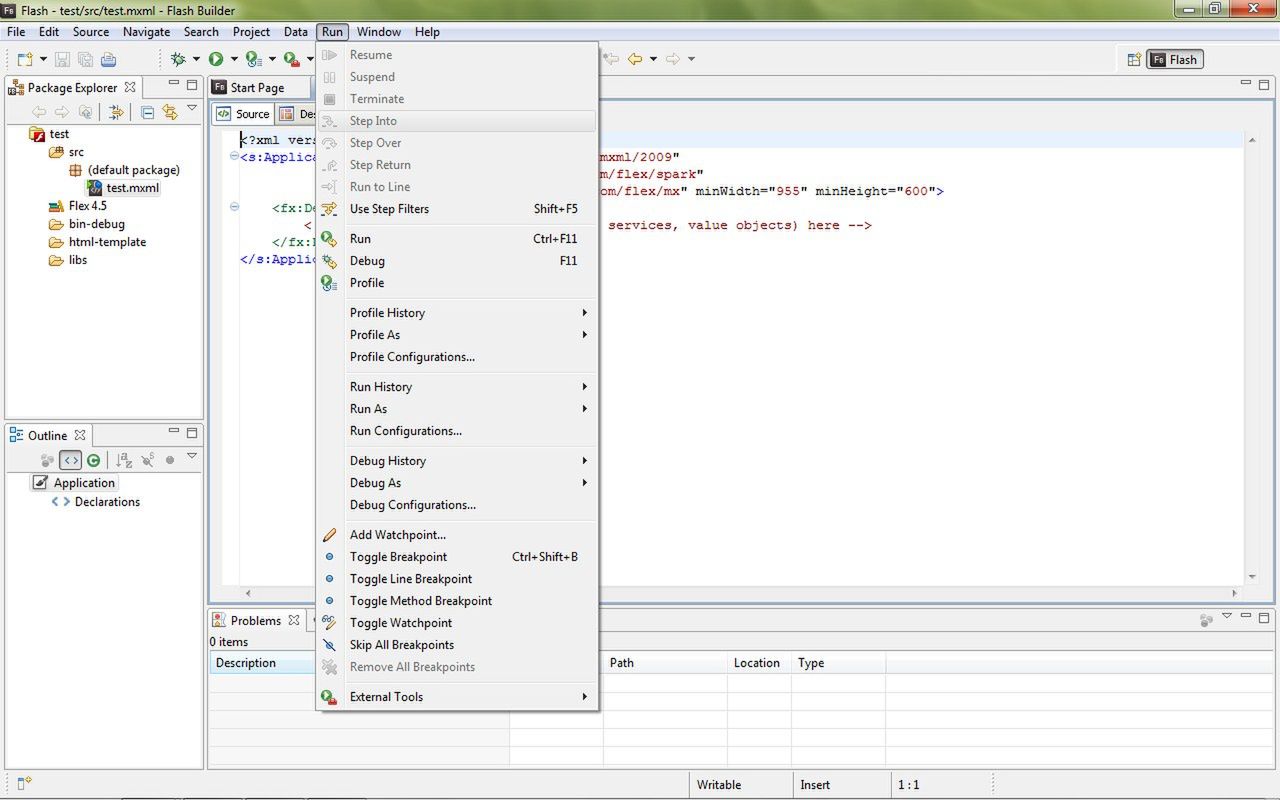Choose Toggle Line Breakpoint entry
1280x800 pixels.
tap(457, 579)
